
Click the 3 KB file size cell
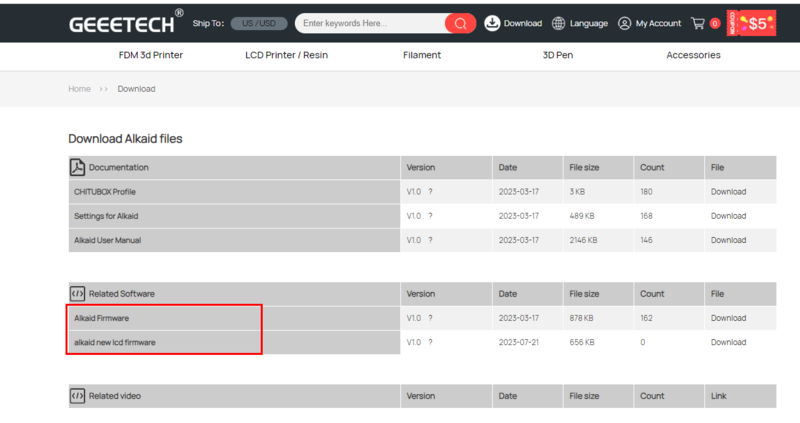(x=577, y=192)
